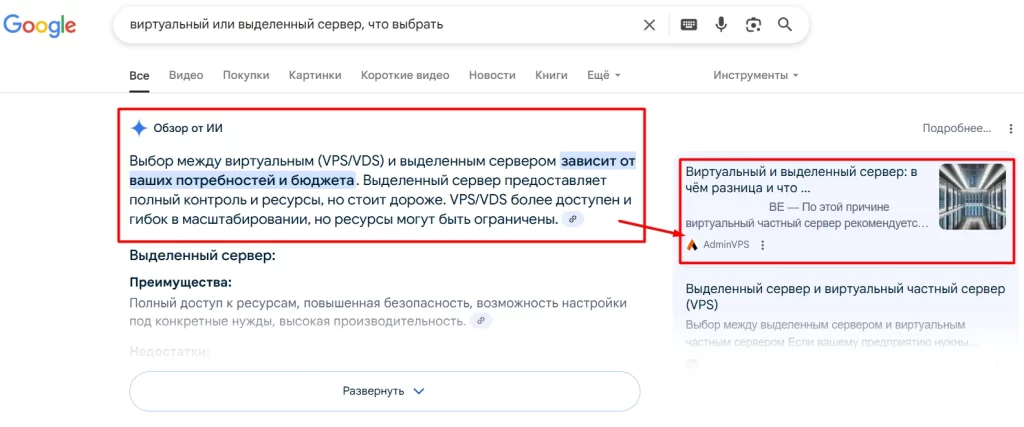Clear the search query with X icon
Screen dimensions: 1024x427
click(x=649, y=25)
